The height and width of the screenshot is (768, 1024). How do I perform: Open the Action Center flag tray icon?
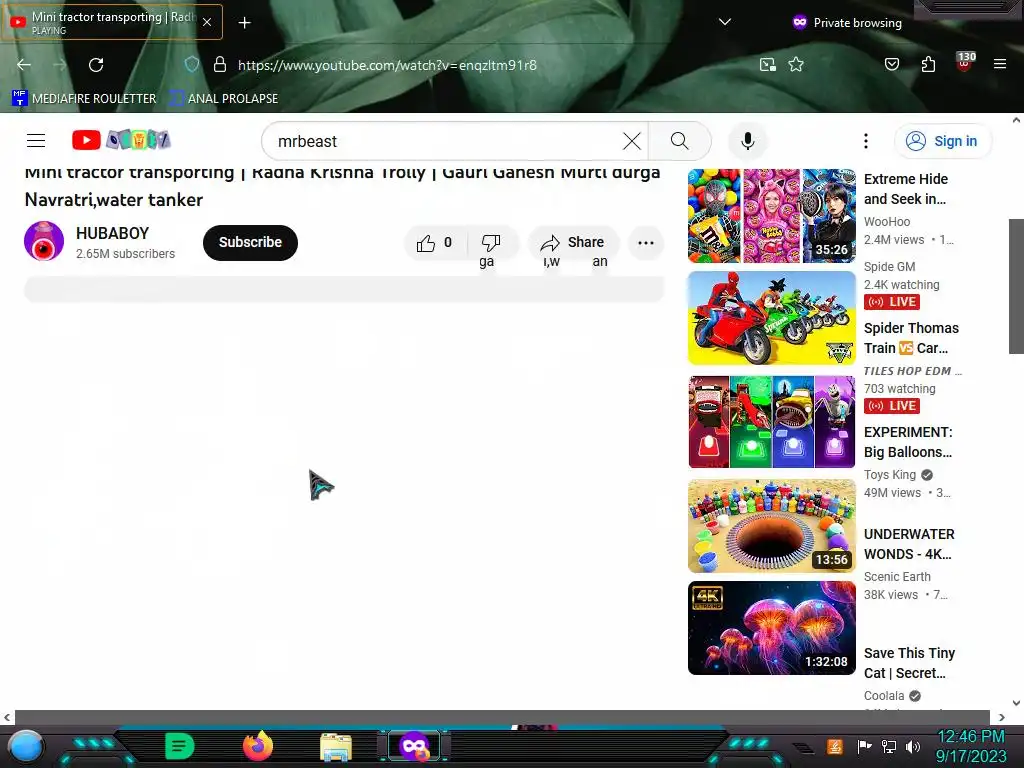[x=864, y=746]
